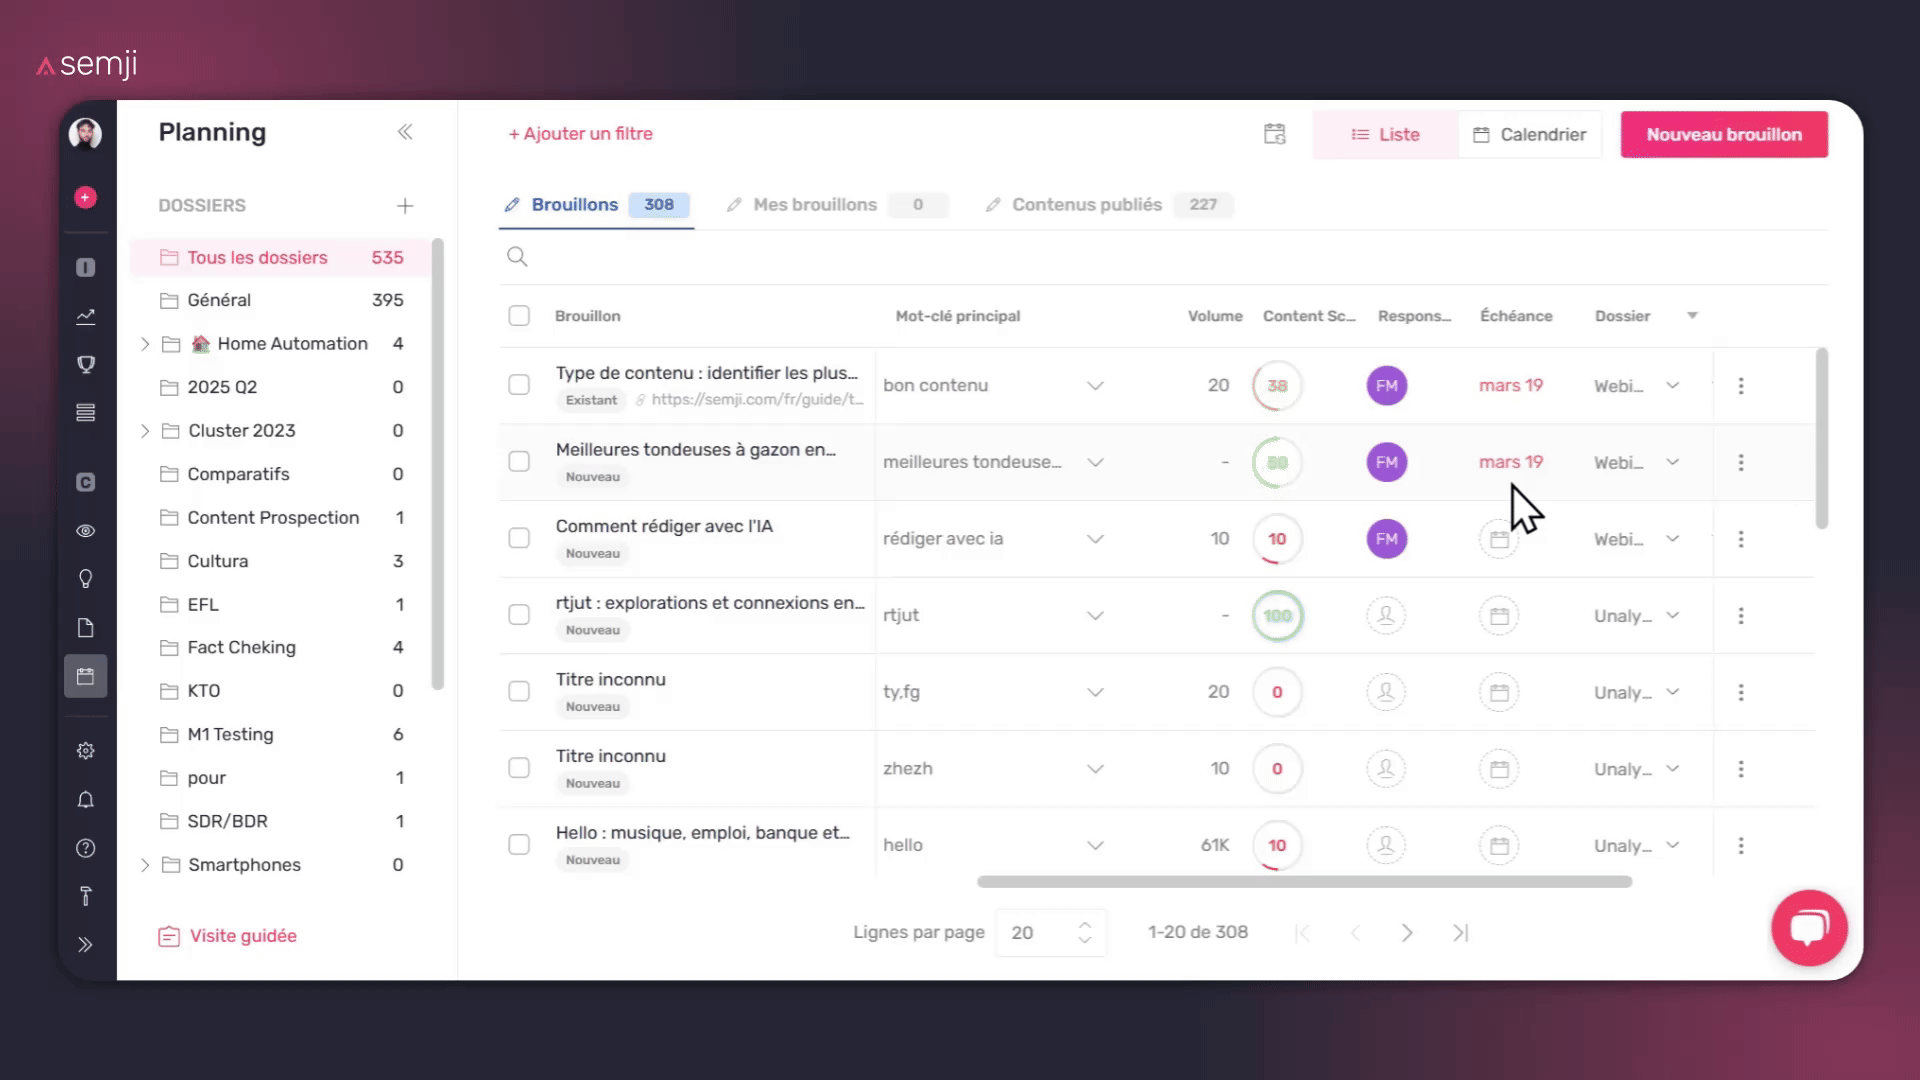Viewport: 1920px width, 1080px height.
Task: Switch to Brouillons tab
Action: [x=596, y=205]
